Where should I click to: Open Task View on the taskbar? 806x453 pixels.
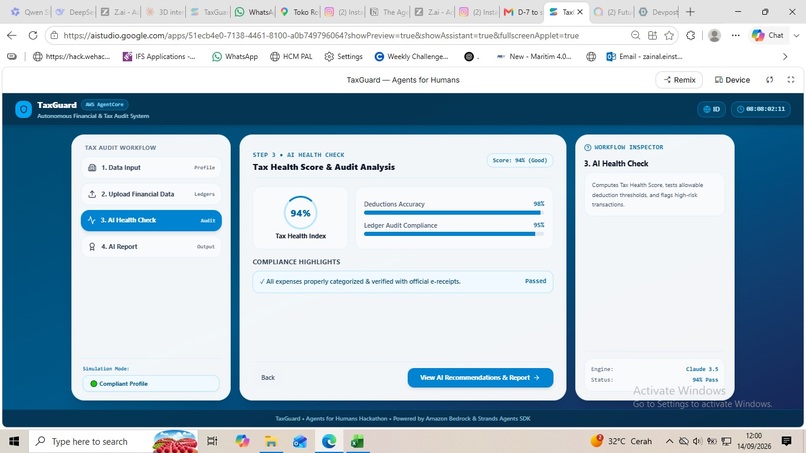212,441
